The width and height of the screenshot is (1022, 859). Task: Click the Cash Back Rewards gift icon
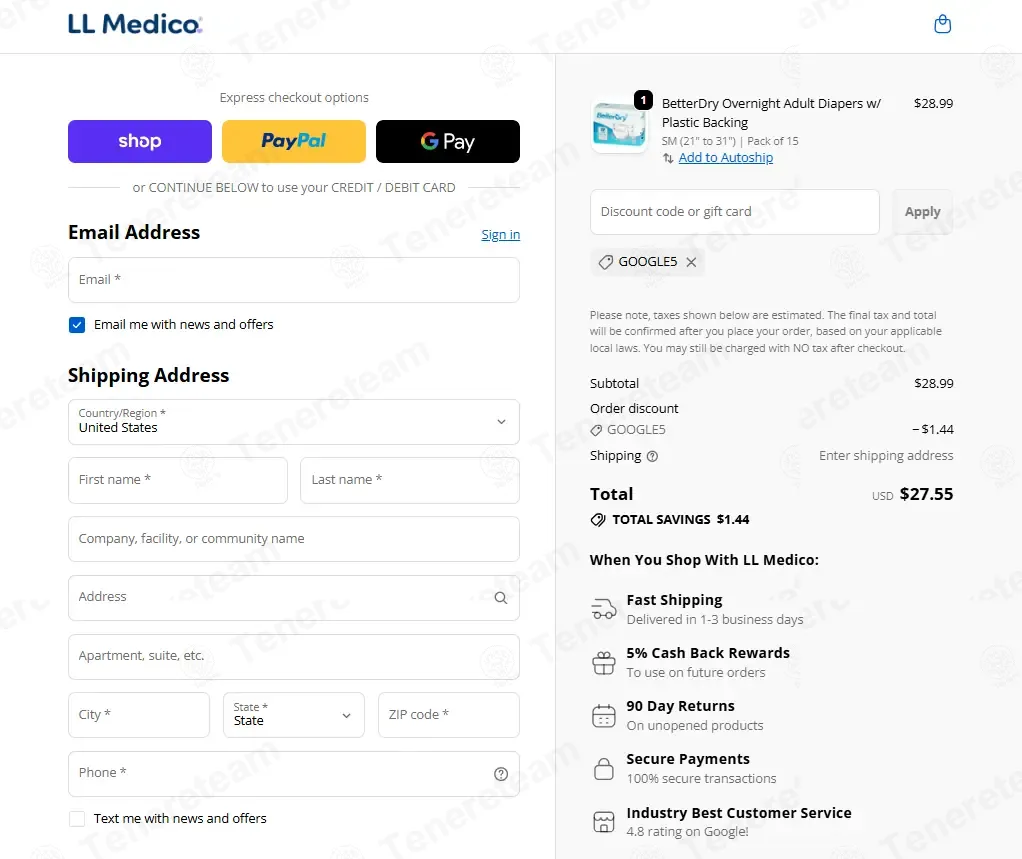pyautogui.click(x=604, y=663)
